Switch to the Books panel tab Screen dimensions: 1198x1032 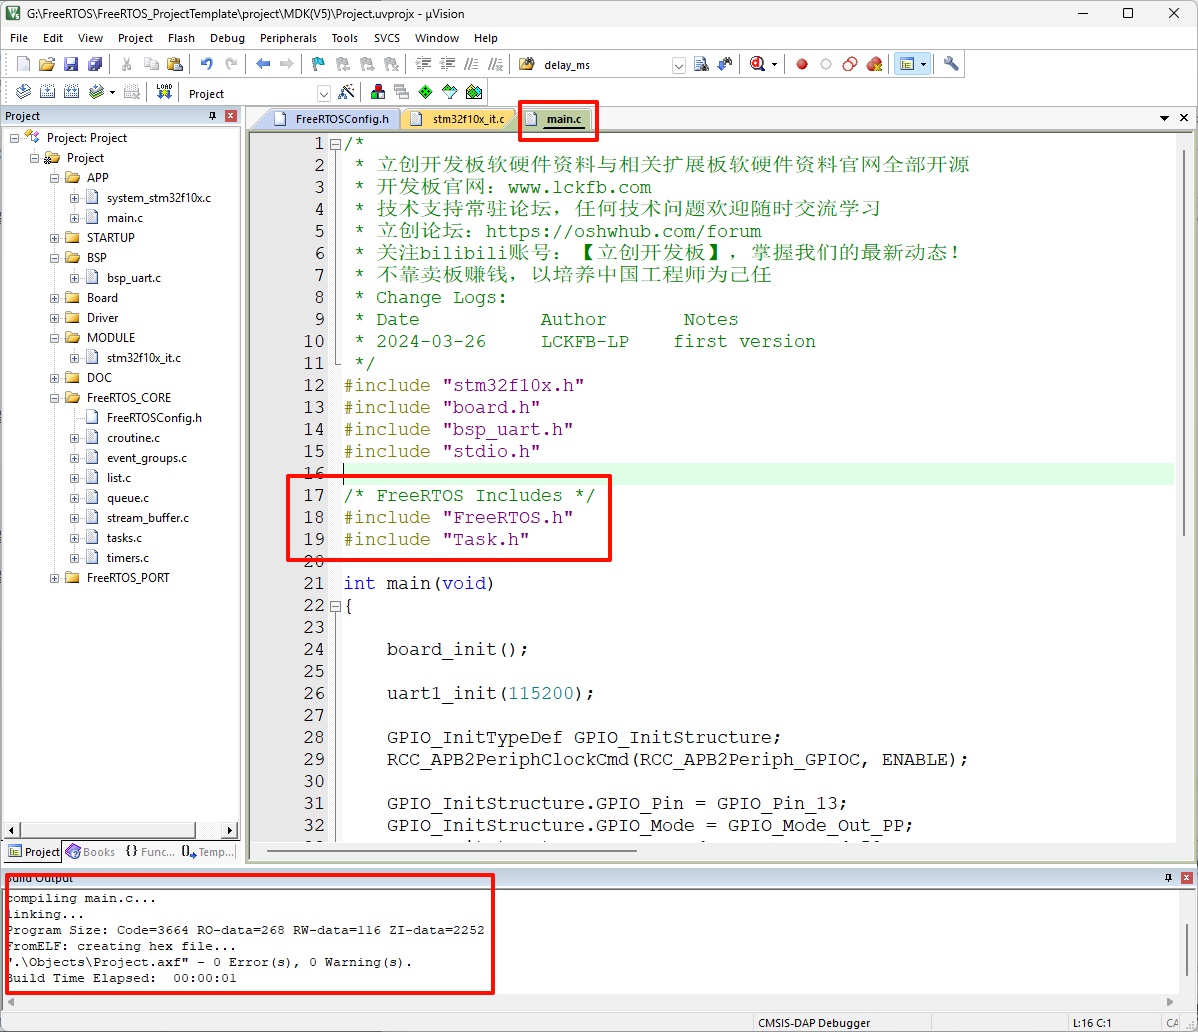coord(90,852)
